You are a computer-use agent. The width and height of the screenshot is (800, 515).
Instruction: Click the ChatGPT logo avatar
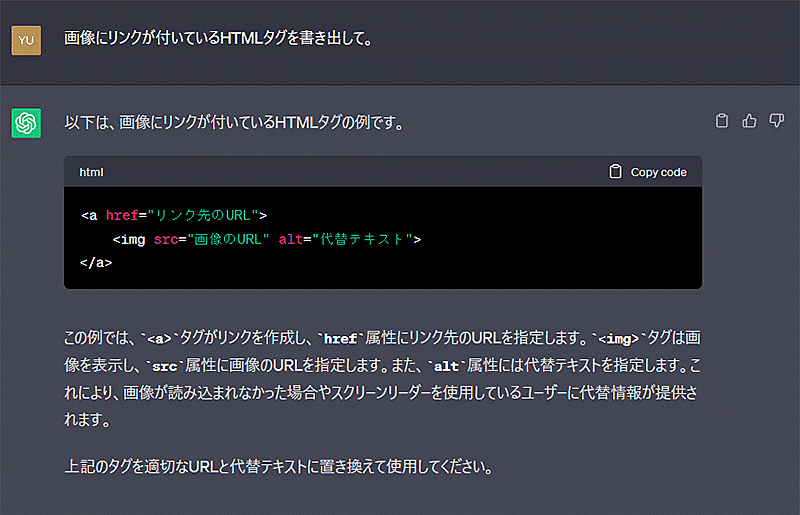[x=26, y=123]
